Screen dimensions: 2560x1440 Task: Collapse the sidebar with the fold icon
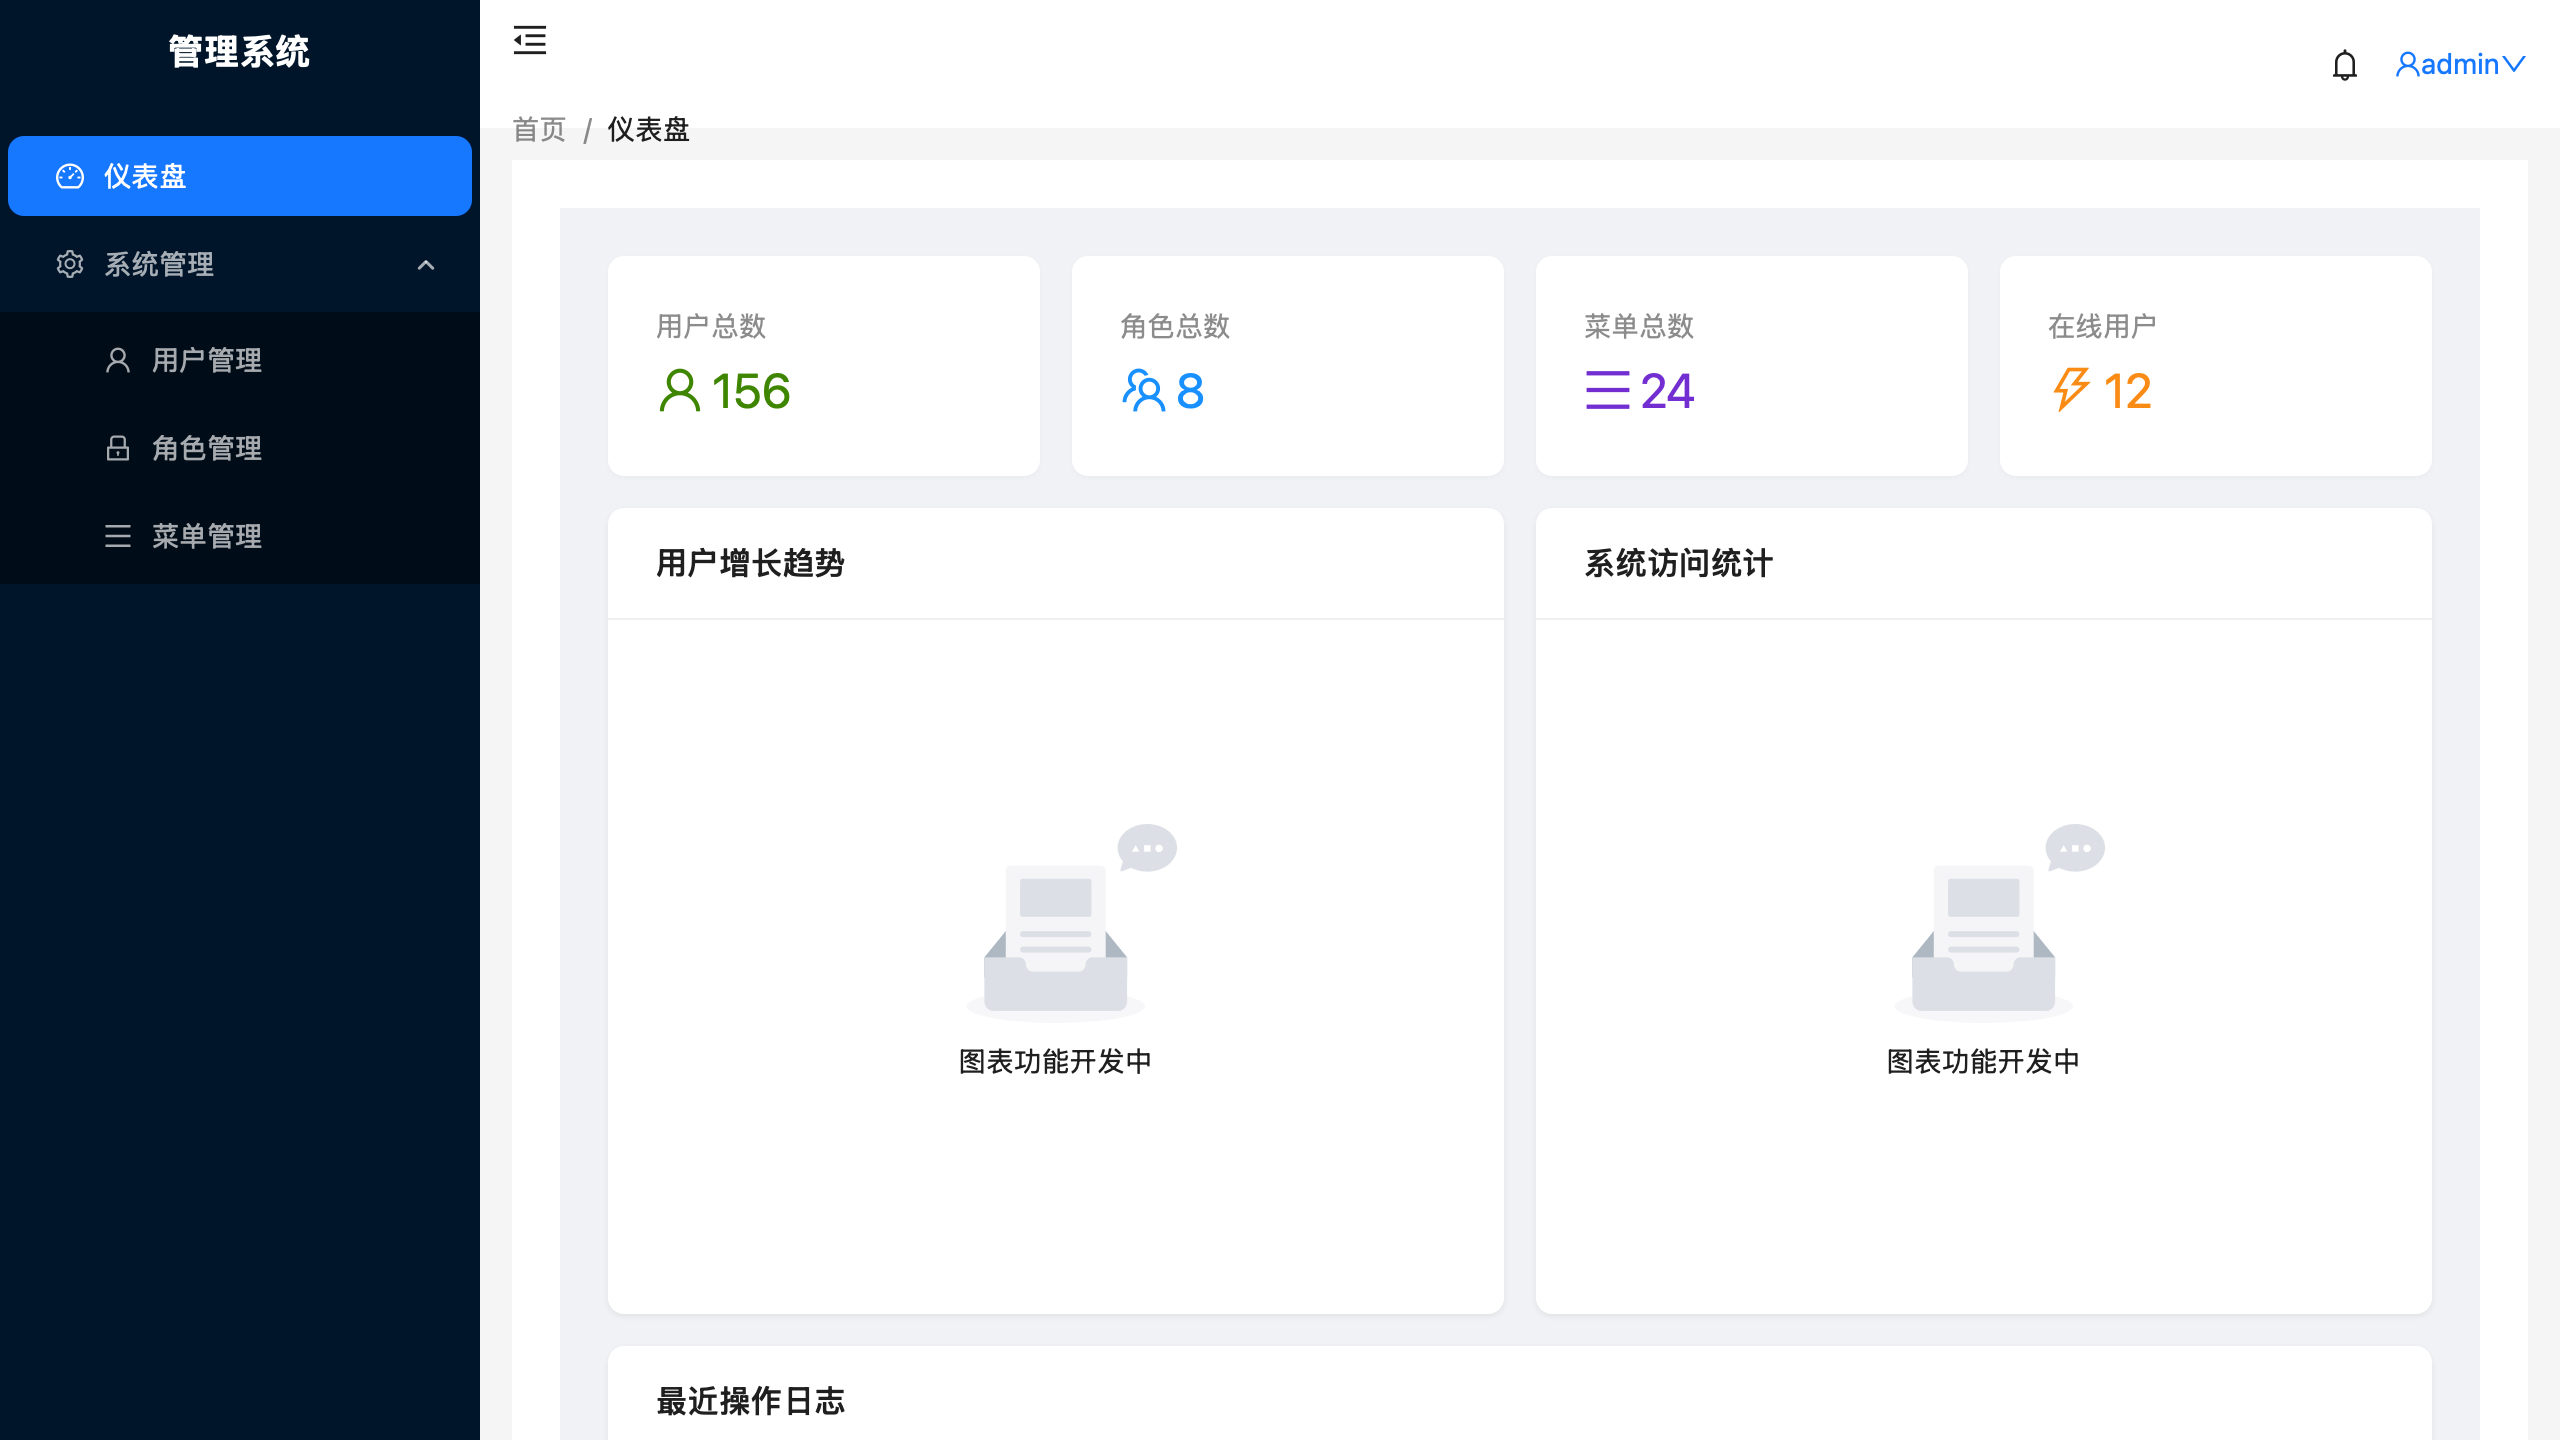(529, 40)
